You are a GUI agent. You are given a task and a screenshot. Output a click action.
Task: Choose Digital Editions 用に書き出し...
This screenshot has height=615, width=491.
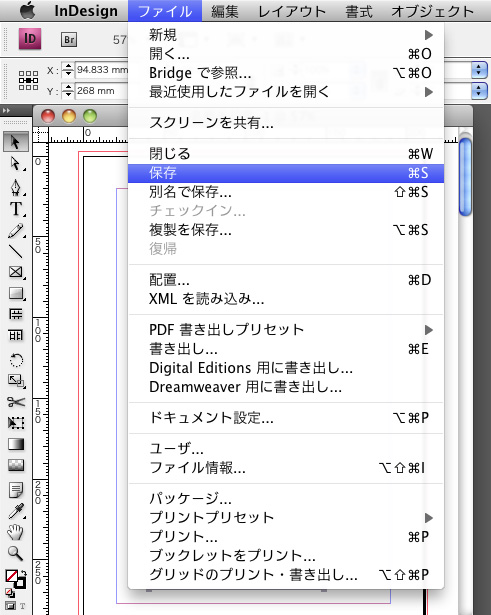click(286, 368)
